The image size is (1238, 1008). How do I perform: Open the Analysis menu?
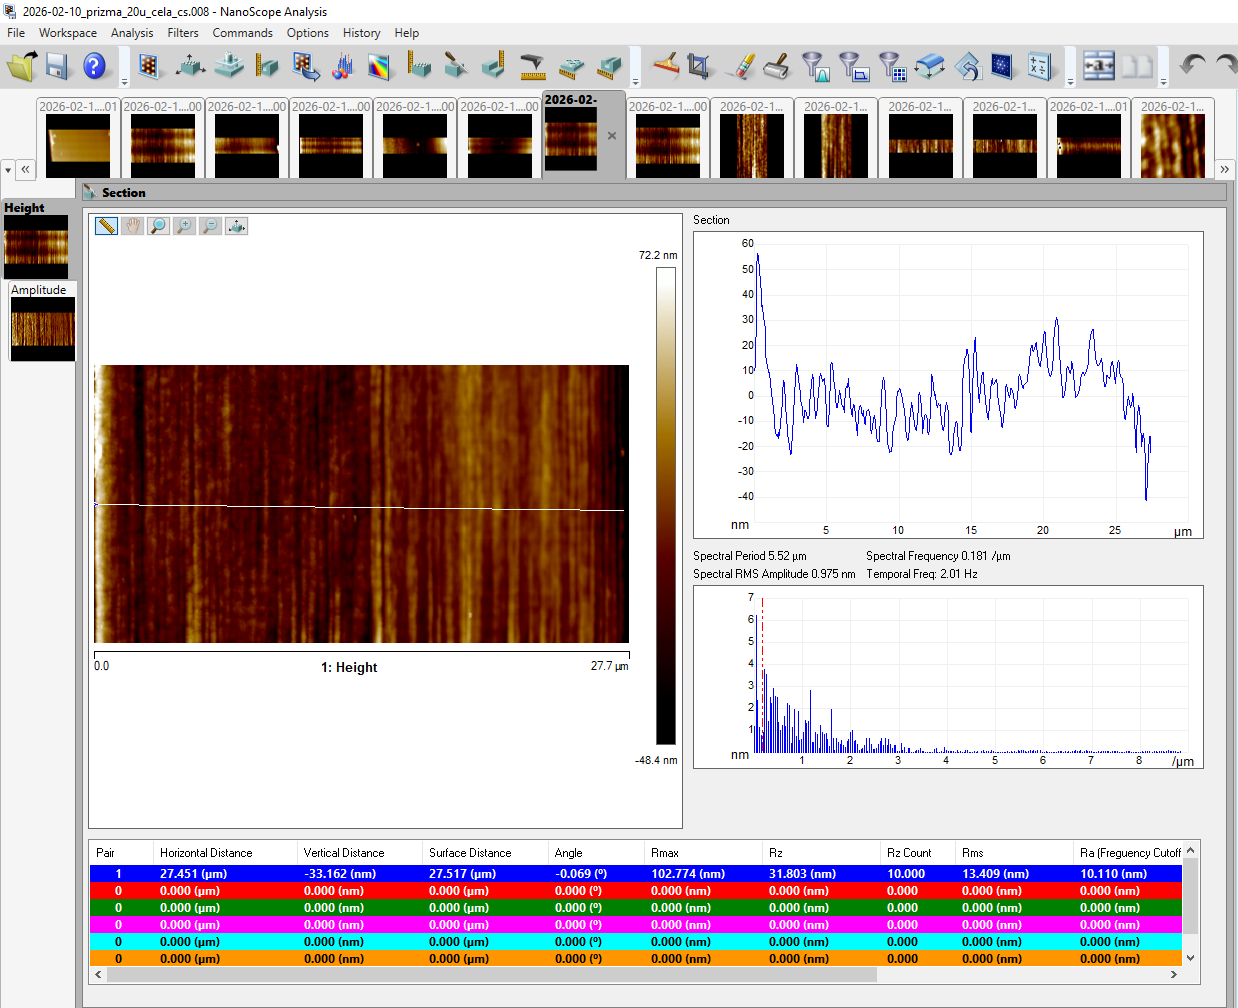point(132,33)
